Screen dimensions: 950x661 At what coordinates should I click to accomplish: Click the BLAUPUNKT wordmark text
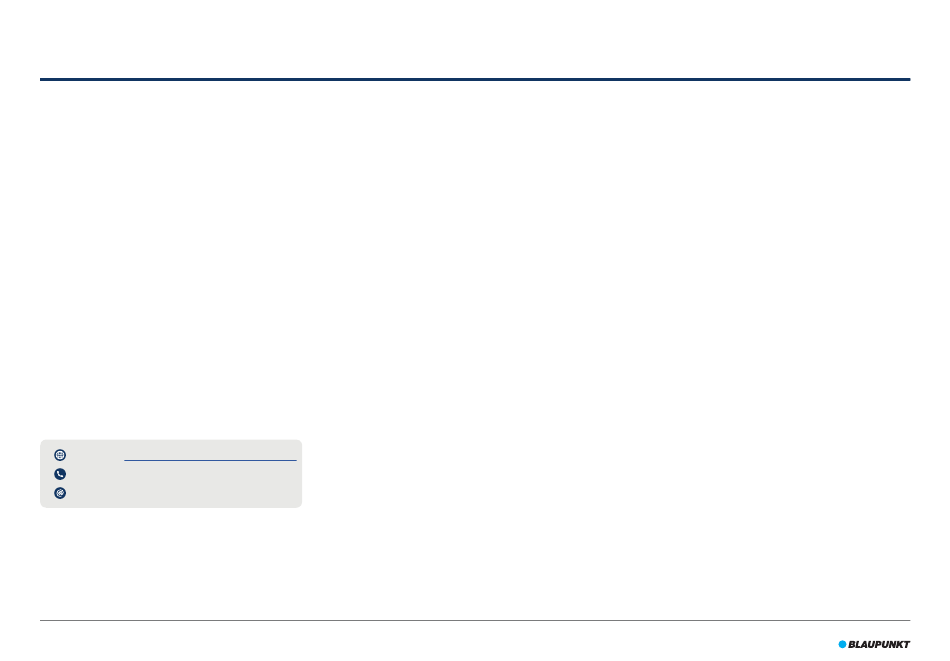[x=879, y=645]
